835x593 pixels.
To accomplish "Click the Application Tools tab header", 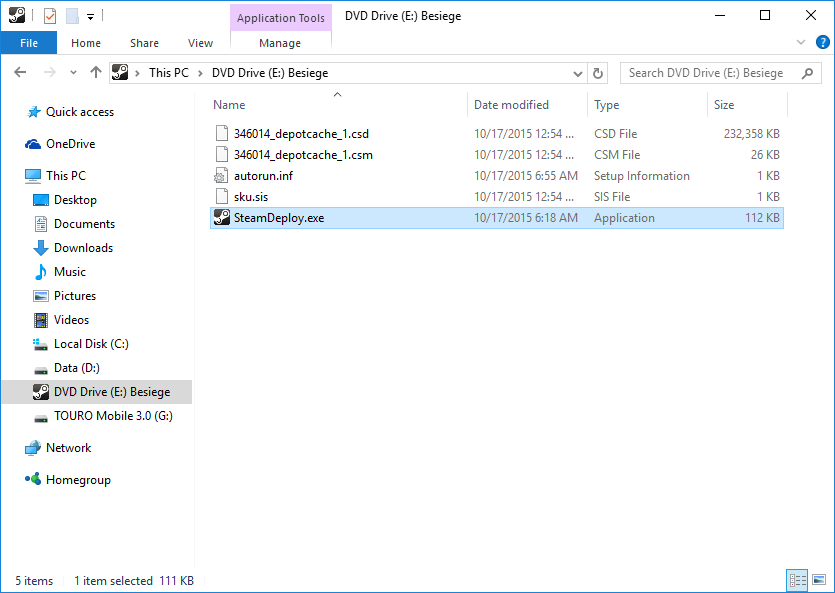I will coord(281,18).
